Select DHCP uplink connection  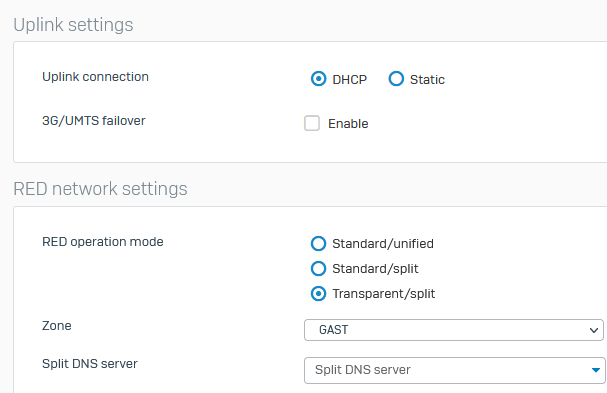[318, 79]
